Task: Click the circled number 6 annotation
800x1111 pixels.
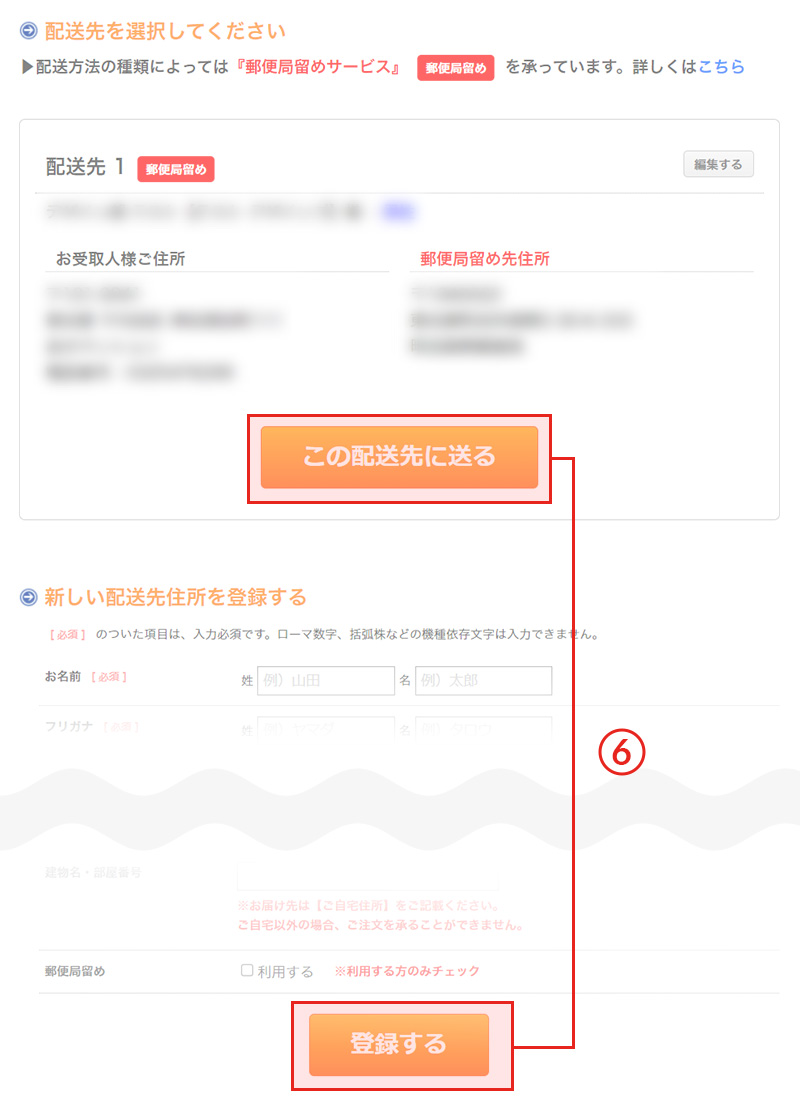Action: [621, 752]
